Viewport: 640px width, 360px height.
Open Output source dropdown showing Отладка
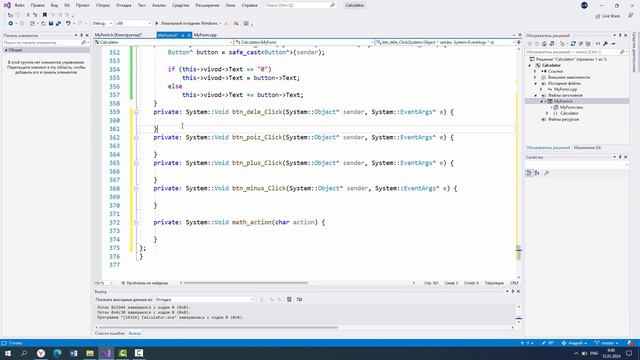pos(204,300)
